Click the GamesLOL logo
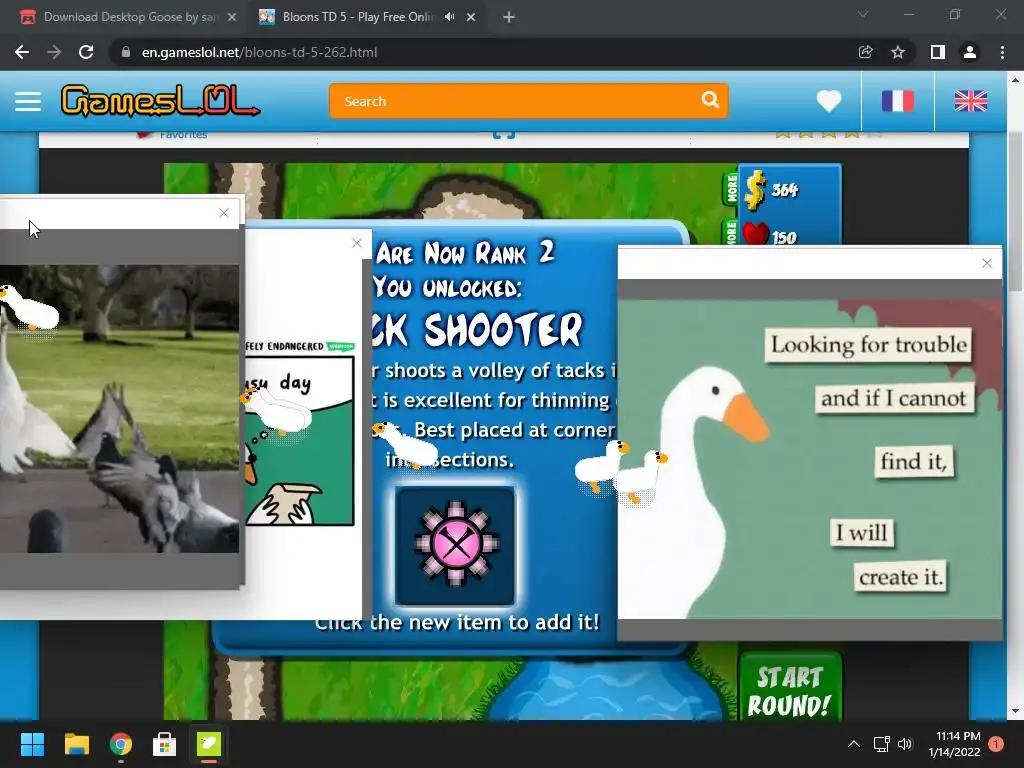 pos(160,101)
